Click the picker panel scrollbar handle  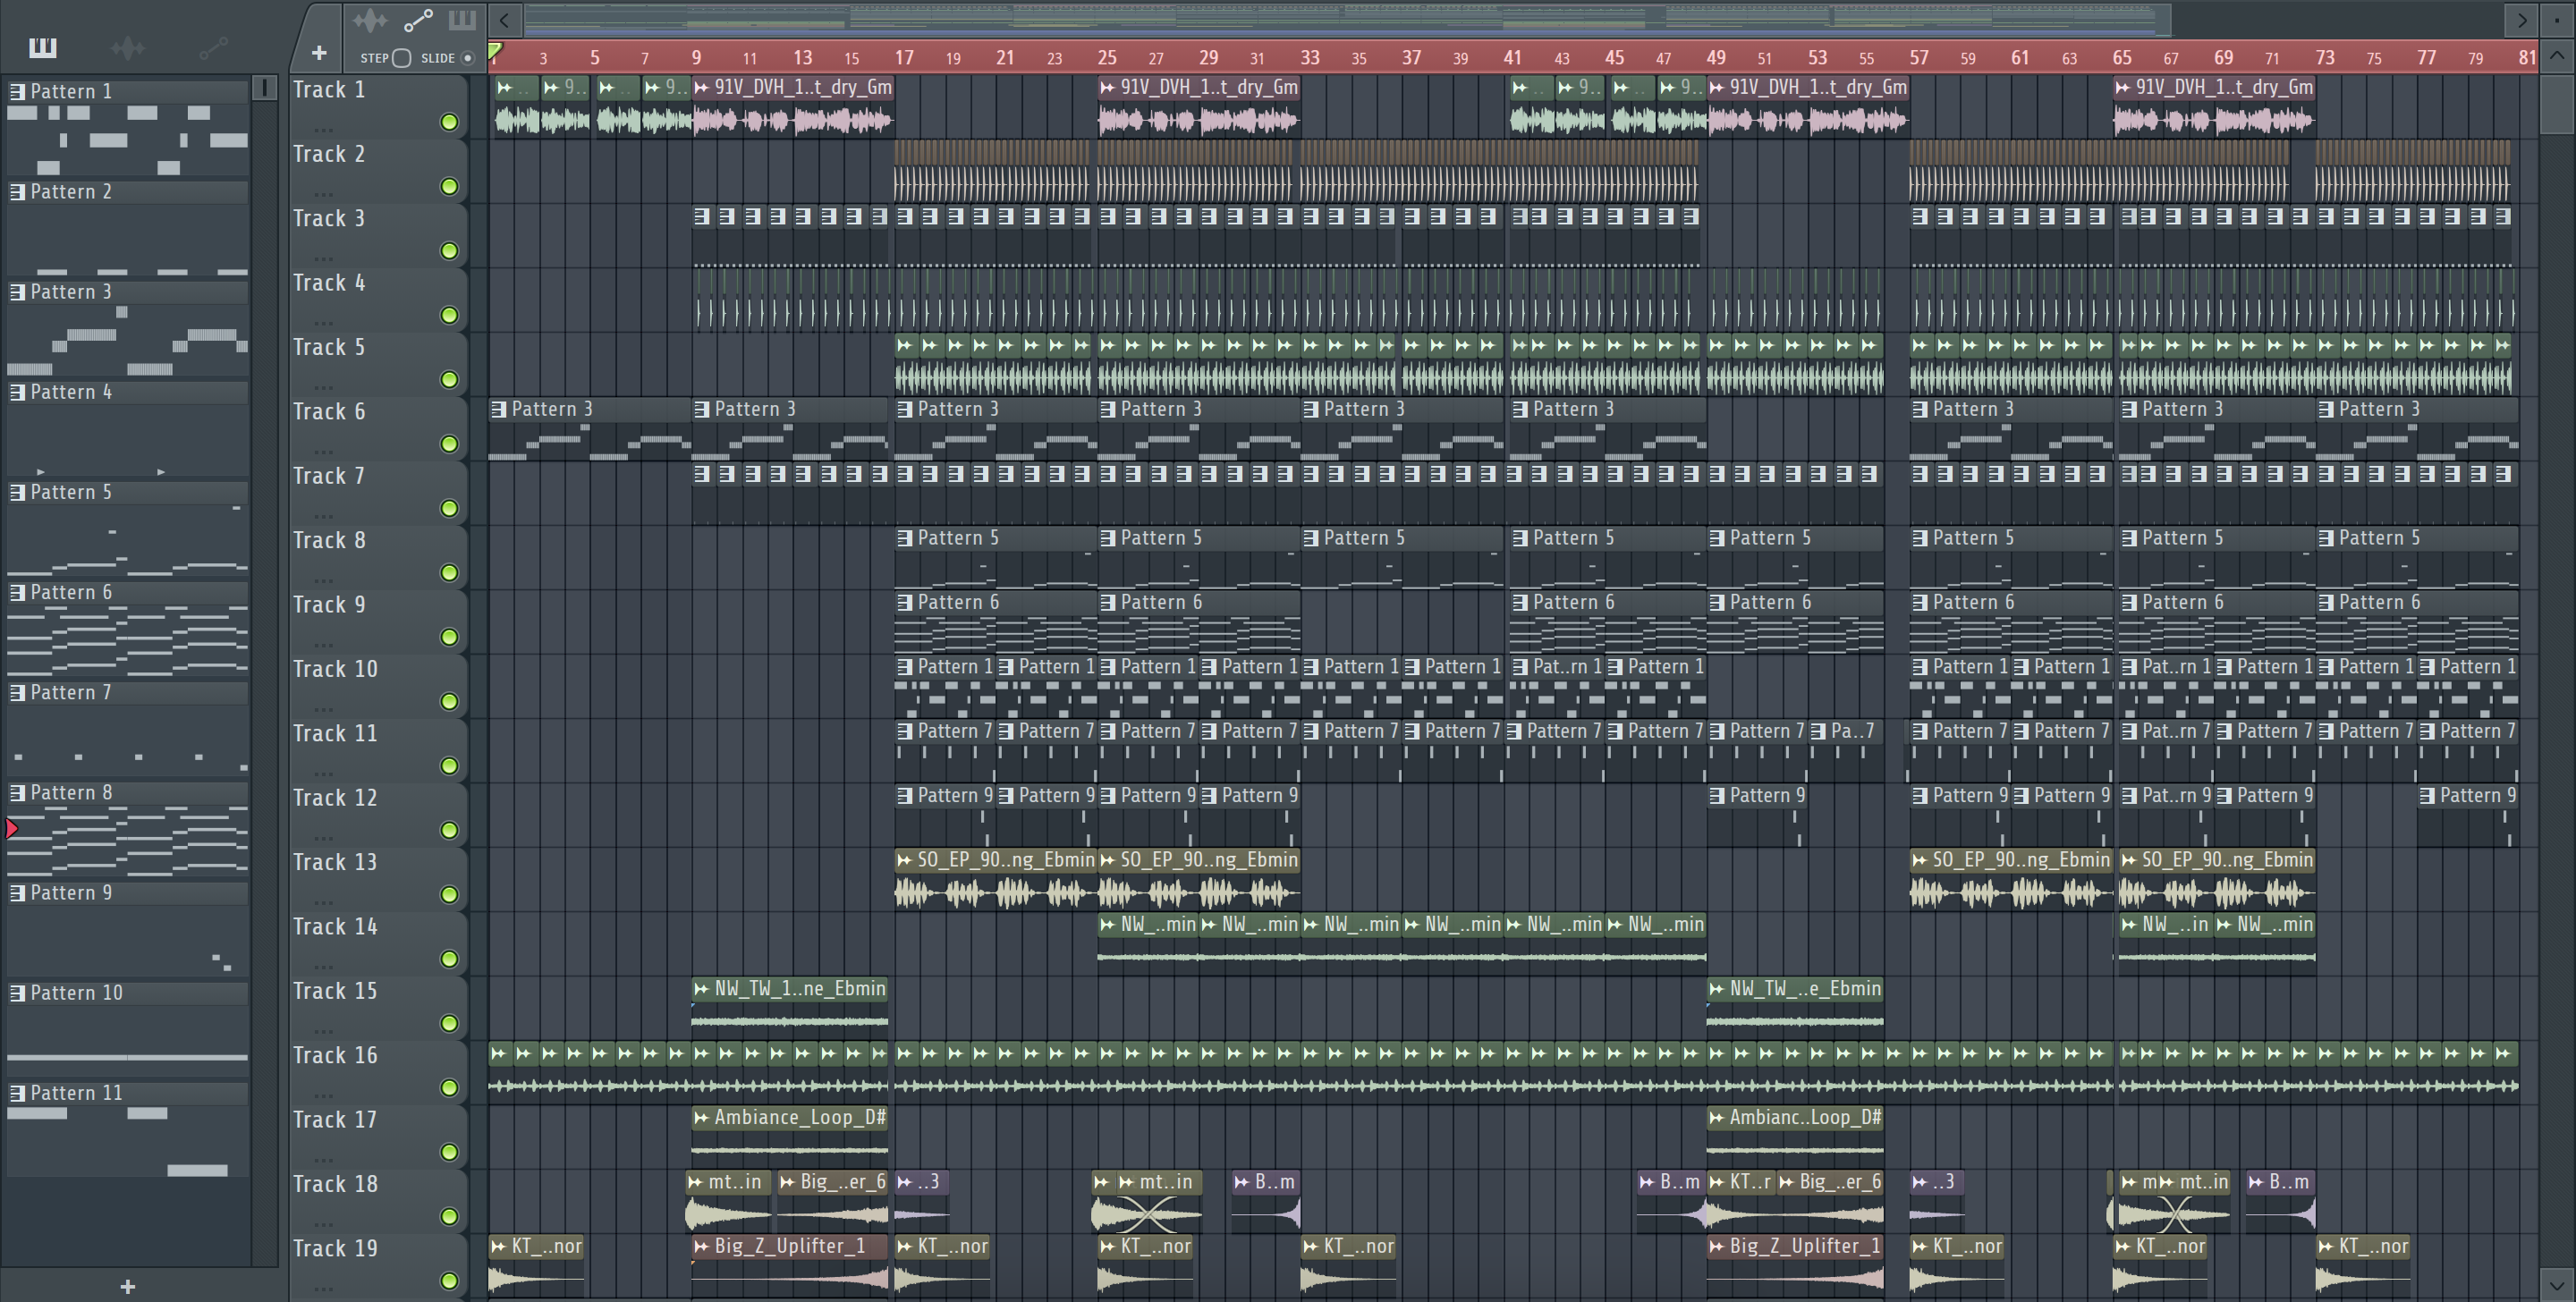coord(264,88)
